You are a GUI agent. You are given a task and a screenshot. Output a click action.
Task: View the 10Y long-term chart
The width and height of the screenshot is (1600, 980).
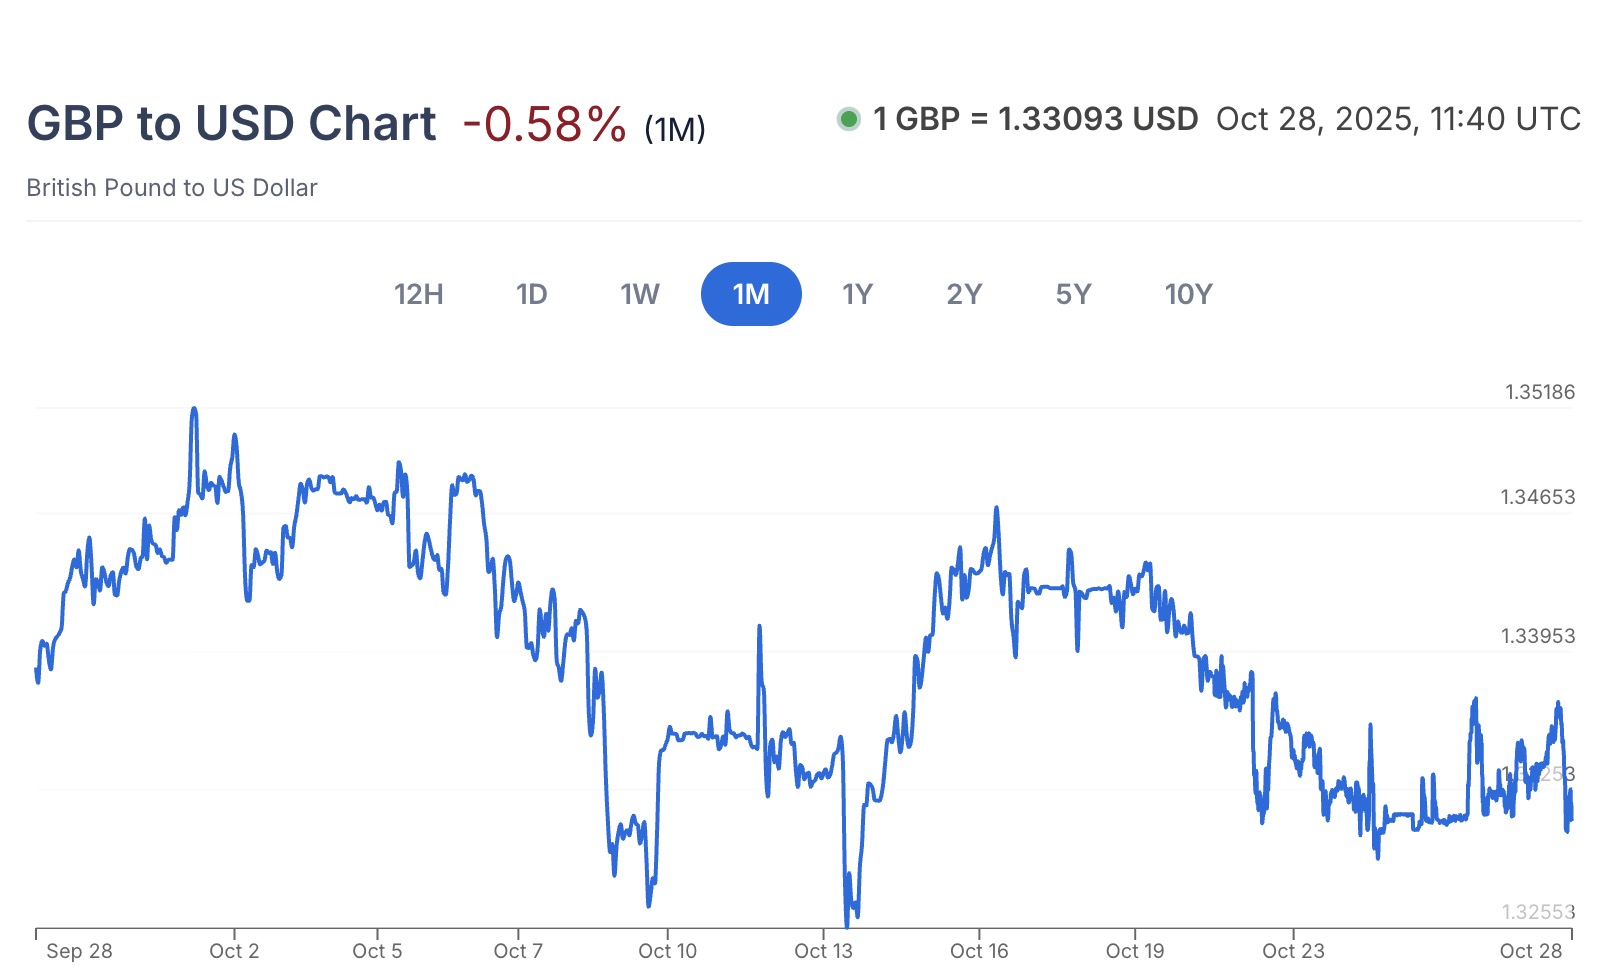click(x=1186, y=294)
